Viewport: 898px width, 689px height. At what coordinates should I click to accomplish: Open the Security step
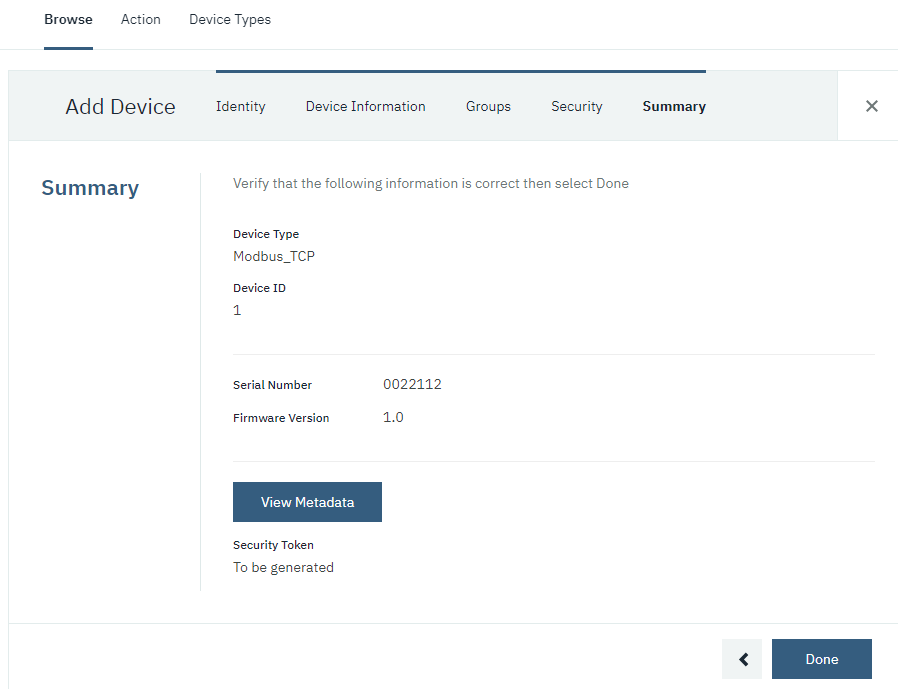coord(576,105)
